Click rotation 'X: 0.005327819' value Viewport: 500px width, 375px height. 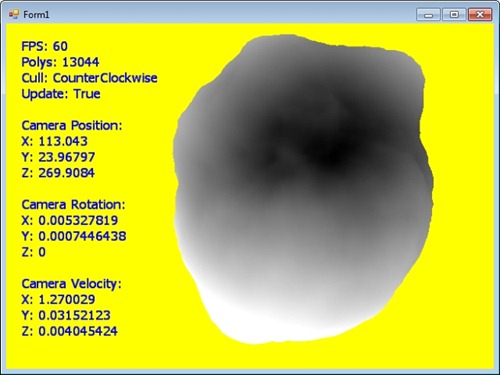(x=70, y=220)
